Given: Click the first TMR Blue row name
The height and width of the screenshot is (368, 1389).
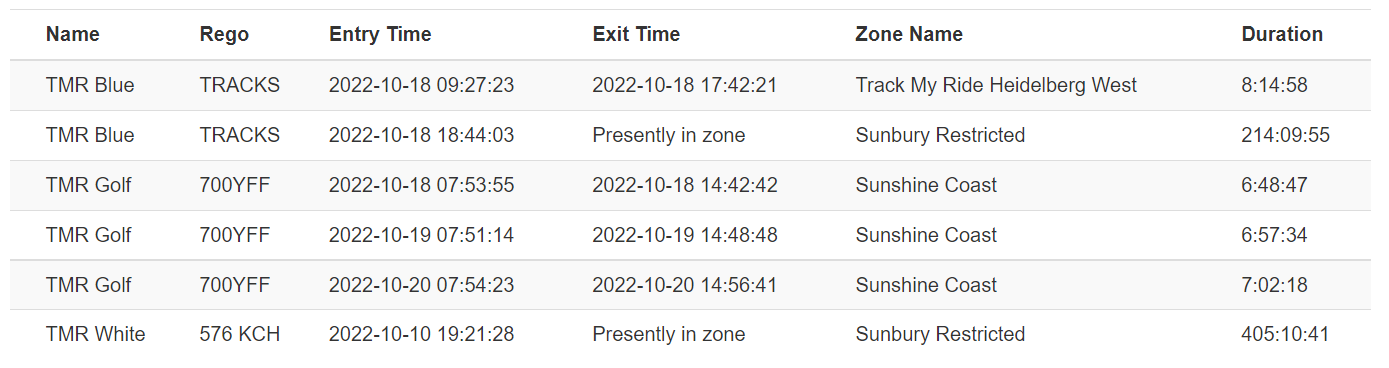Looking at the screenshot, I should point(90,85).
